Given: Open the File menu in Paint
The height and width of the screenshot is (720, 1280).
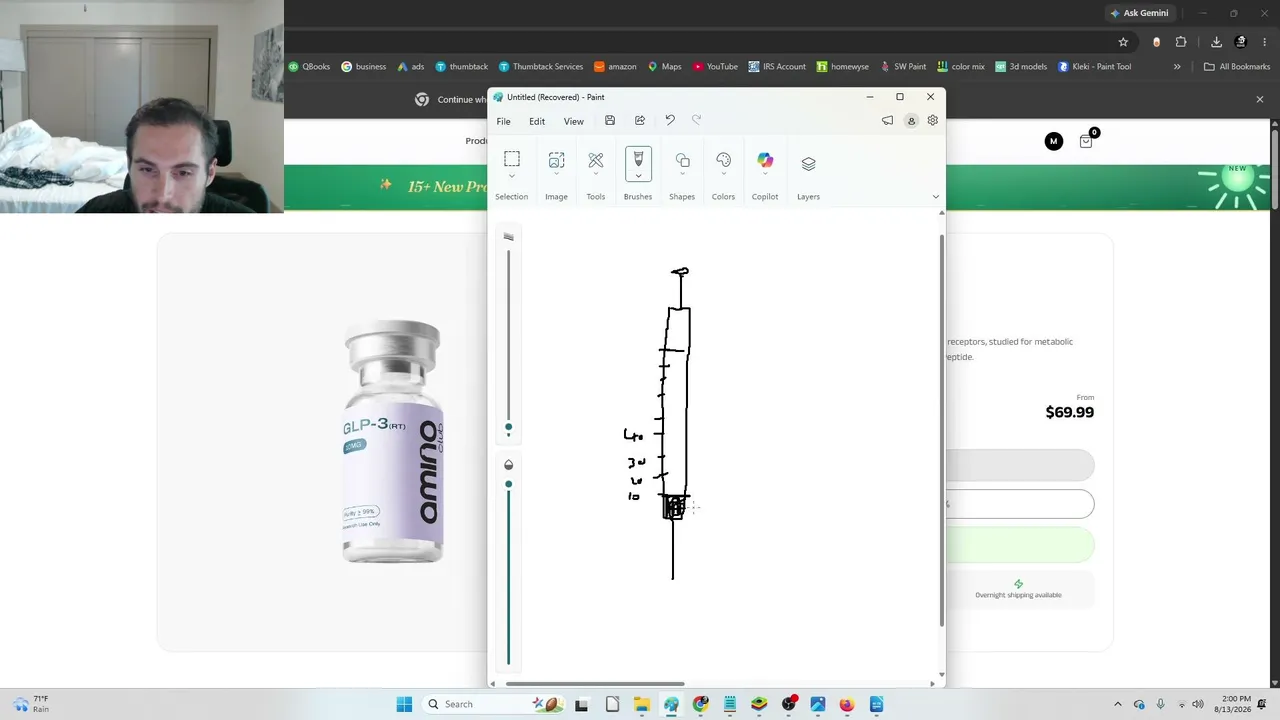Looking at the screenshot, I should pos(503,122).
